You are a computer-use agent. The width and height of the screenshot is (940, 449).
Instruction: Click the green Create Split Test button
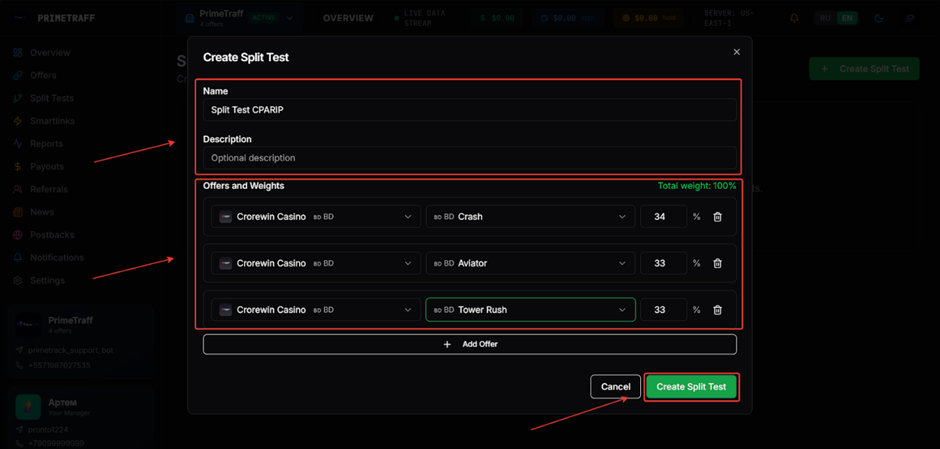pyautogui.click(x=691, y=387)
